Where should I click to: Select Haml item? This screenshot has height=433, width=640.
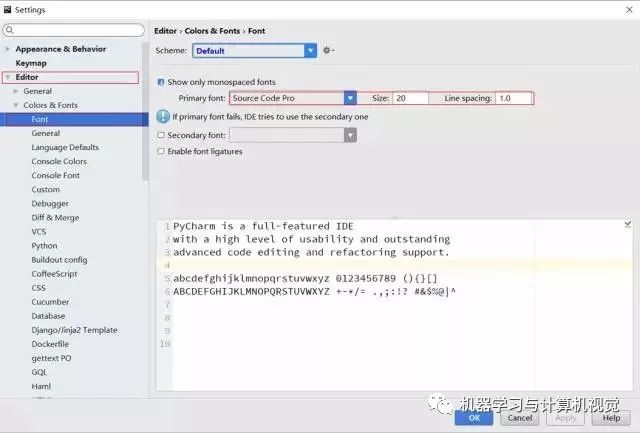click(41, 386)
